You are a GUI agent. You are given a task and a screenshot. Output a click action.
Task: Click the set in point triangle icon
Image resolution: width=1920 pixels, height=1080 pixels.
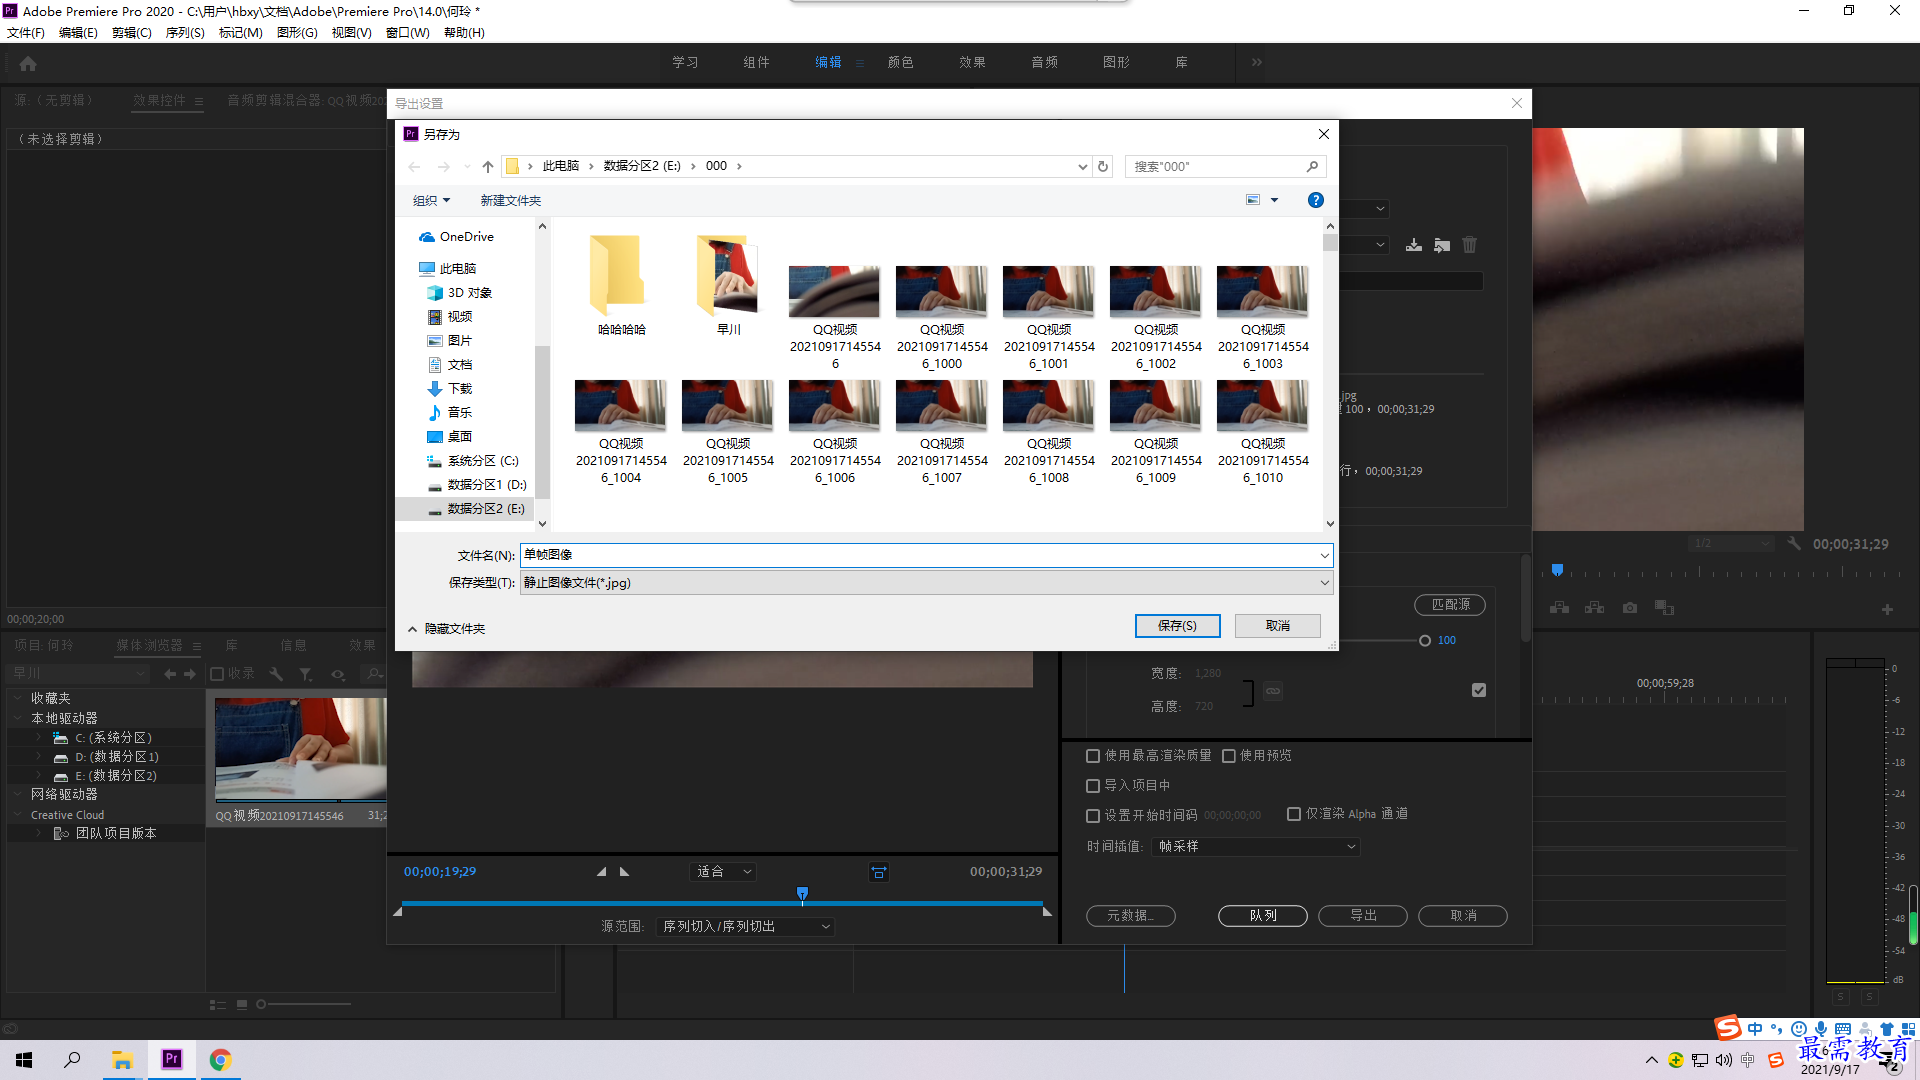coord(601,872)
